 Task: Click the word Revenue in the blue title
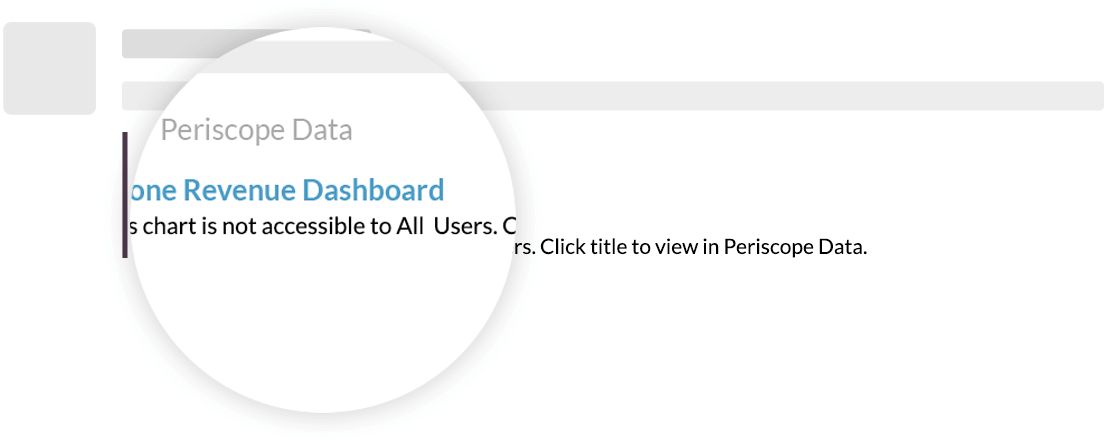pyautogui.click(x=239, y=190)
